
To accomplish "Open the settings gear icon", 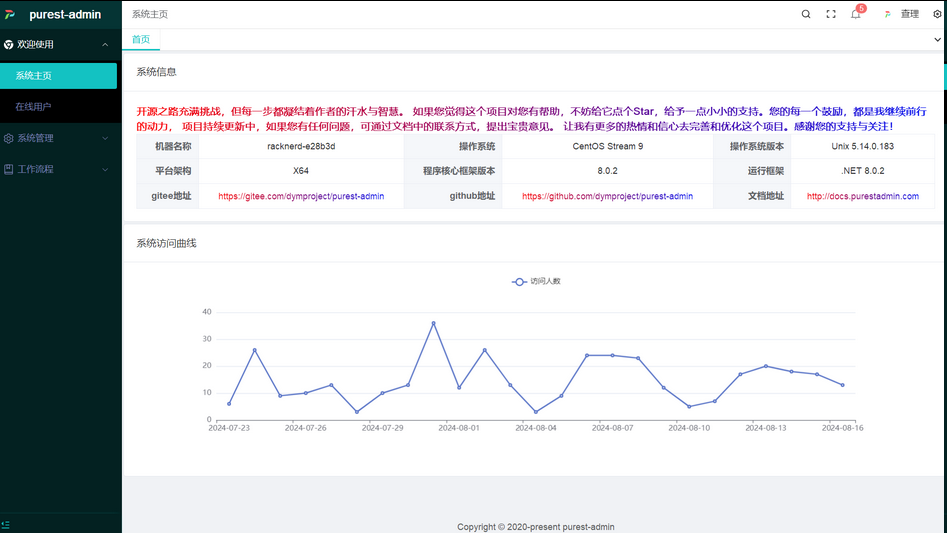I will pyautogui.click(x=937, y=14).
